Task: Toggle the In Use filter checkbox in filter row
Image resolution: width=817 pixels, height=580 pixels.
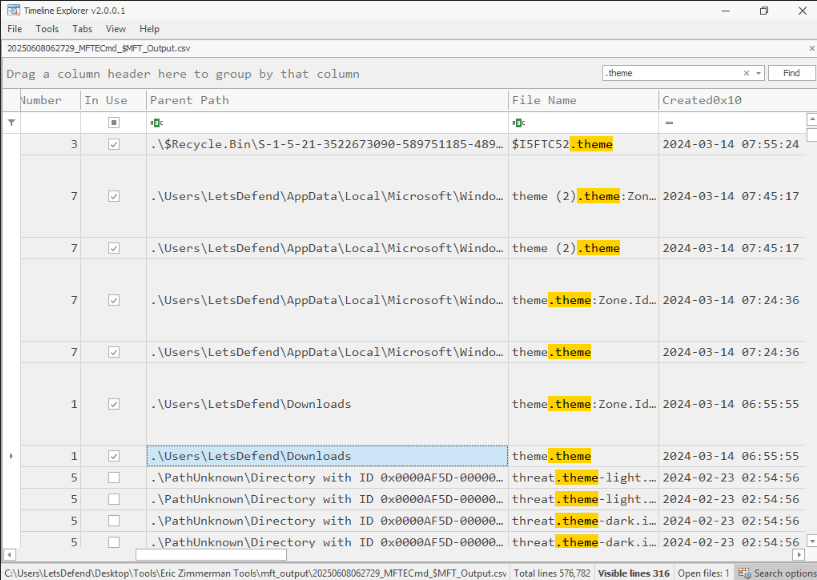Action: tap(114, 122)
